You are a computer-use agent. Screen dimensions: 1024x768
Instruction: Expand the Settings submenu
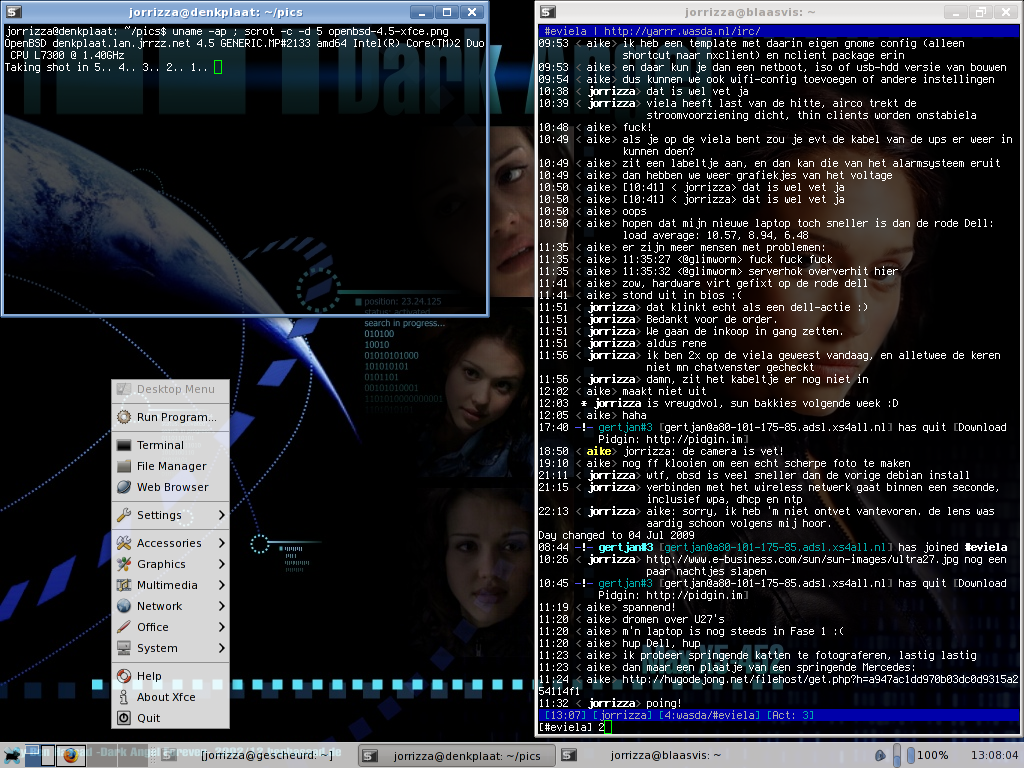point(170,515)
